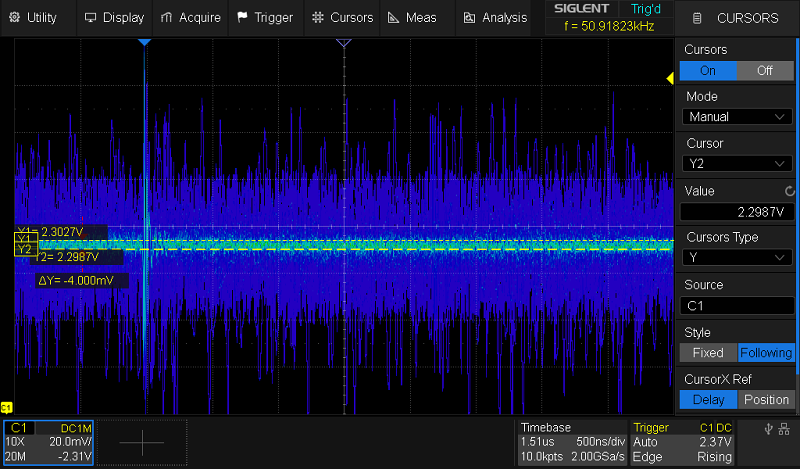The height and width of the screenshot is (469, 800).
Task: Click the Acquire waveform icon
Action: (168, 18)
